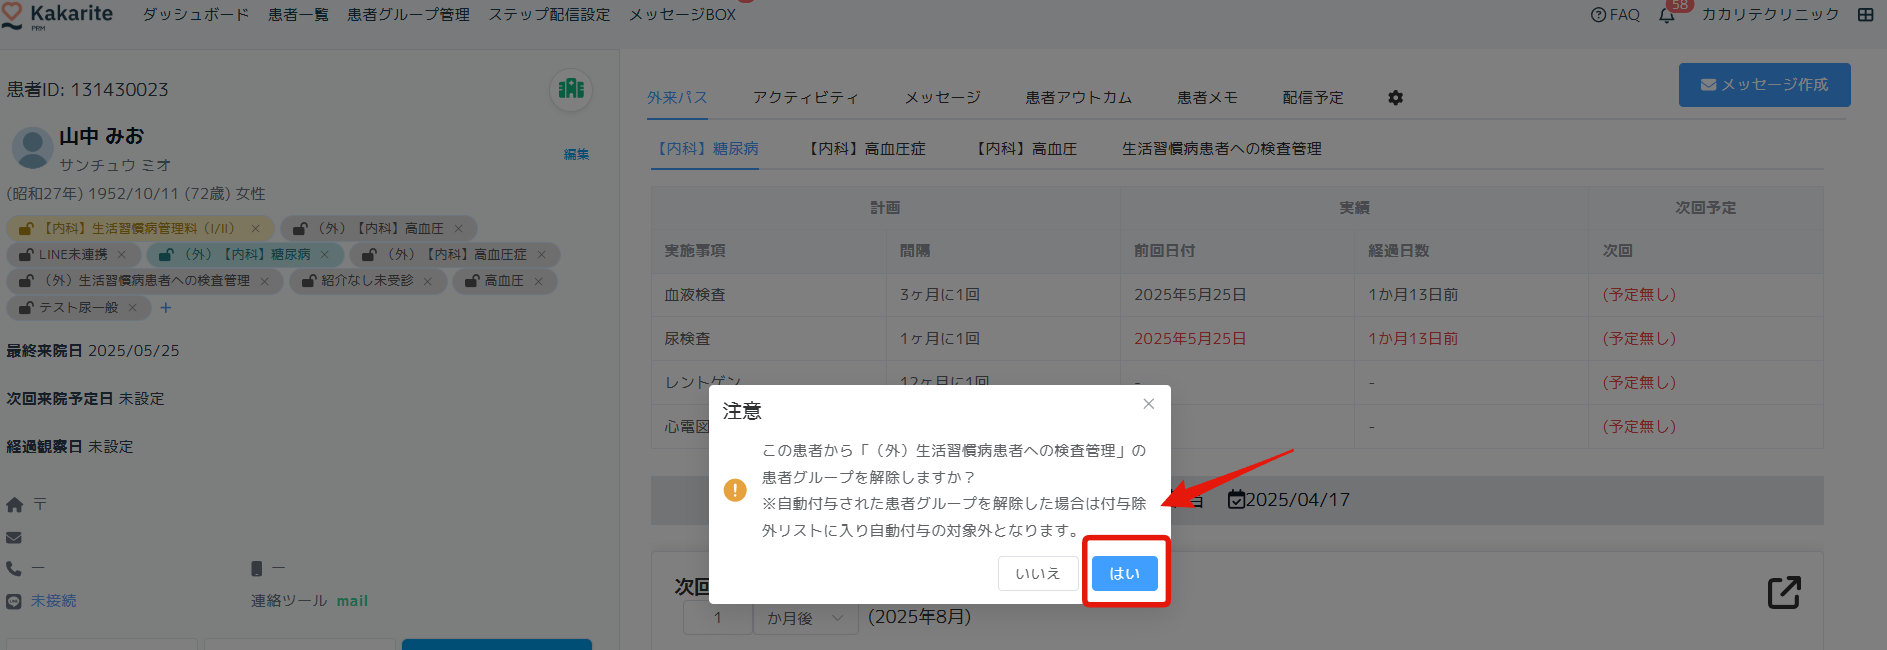Toggle lock icon on 紹介なし未受診 tag

(x=309, y=282)
